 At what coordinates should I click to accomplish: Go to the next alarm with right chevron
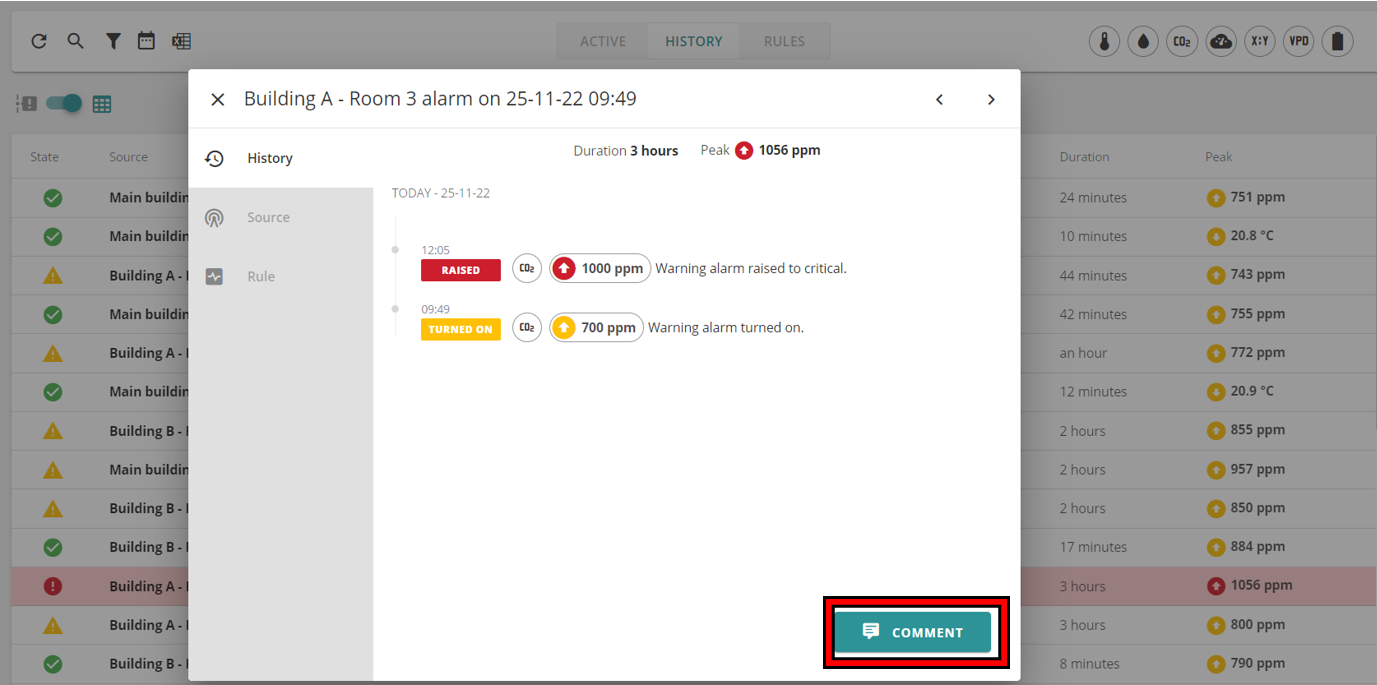[991, 99]
